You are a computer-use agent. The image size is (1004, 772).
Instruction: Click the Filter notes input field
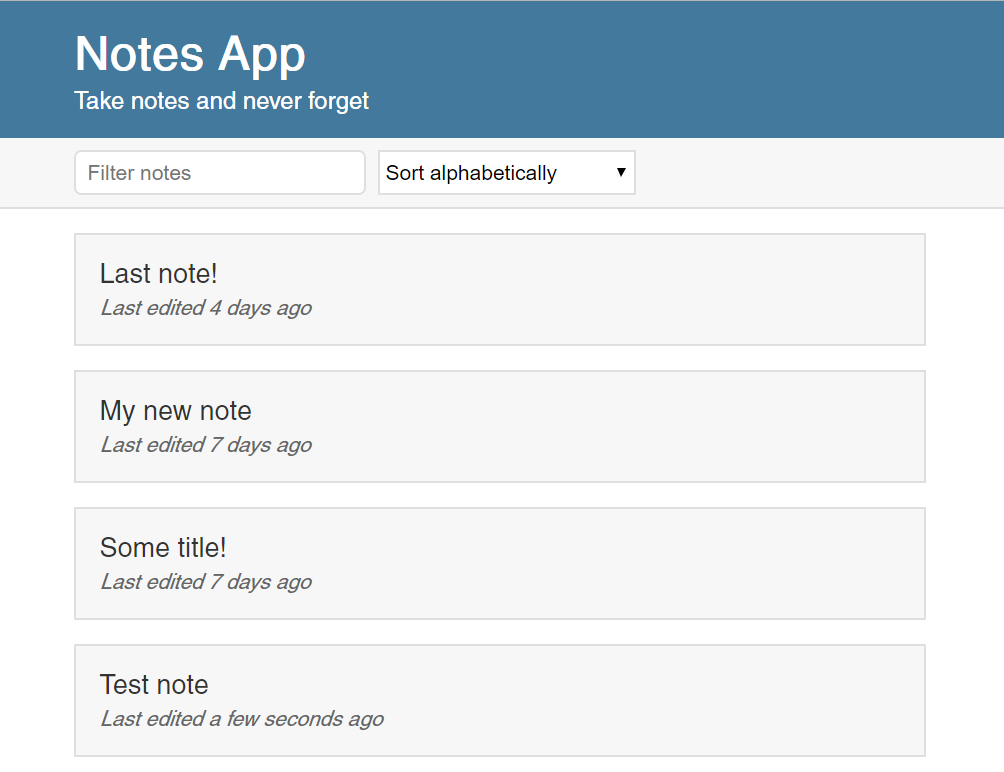[x=220, y=173]
